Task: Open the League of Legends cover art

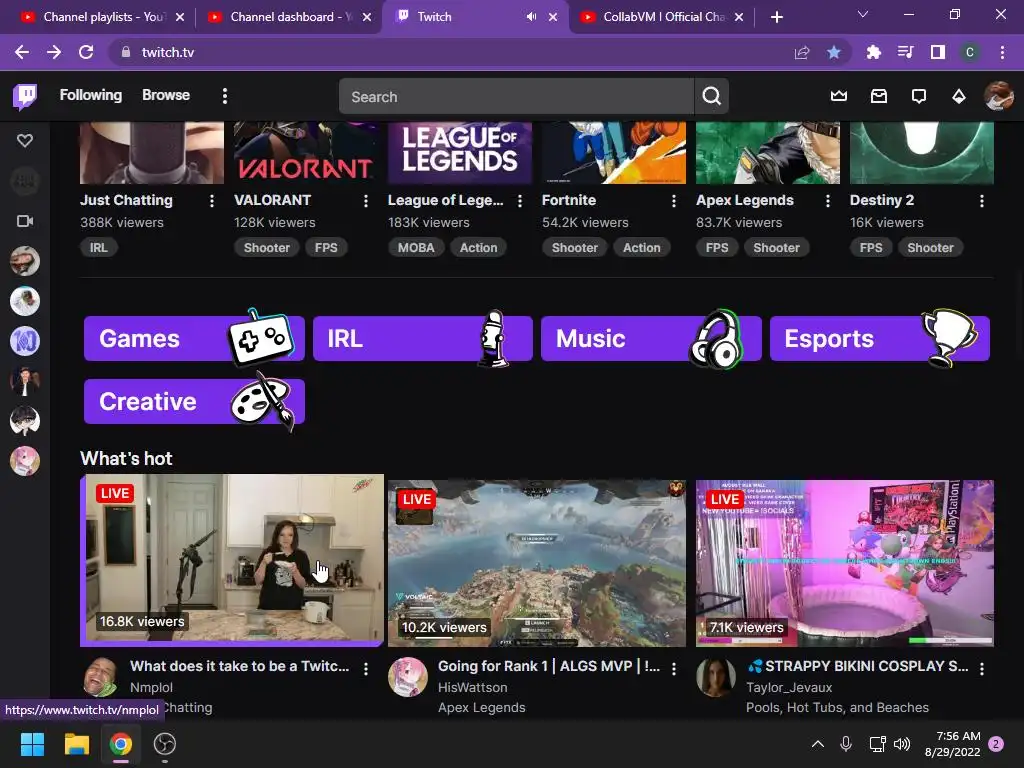Action: 460,153
